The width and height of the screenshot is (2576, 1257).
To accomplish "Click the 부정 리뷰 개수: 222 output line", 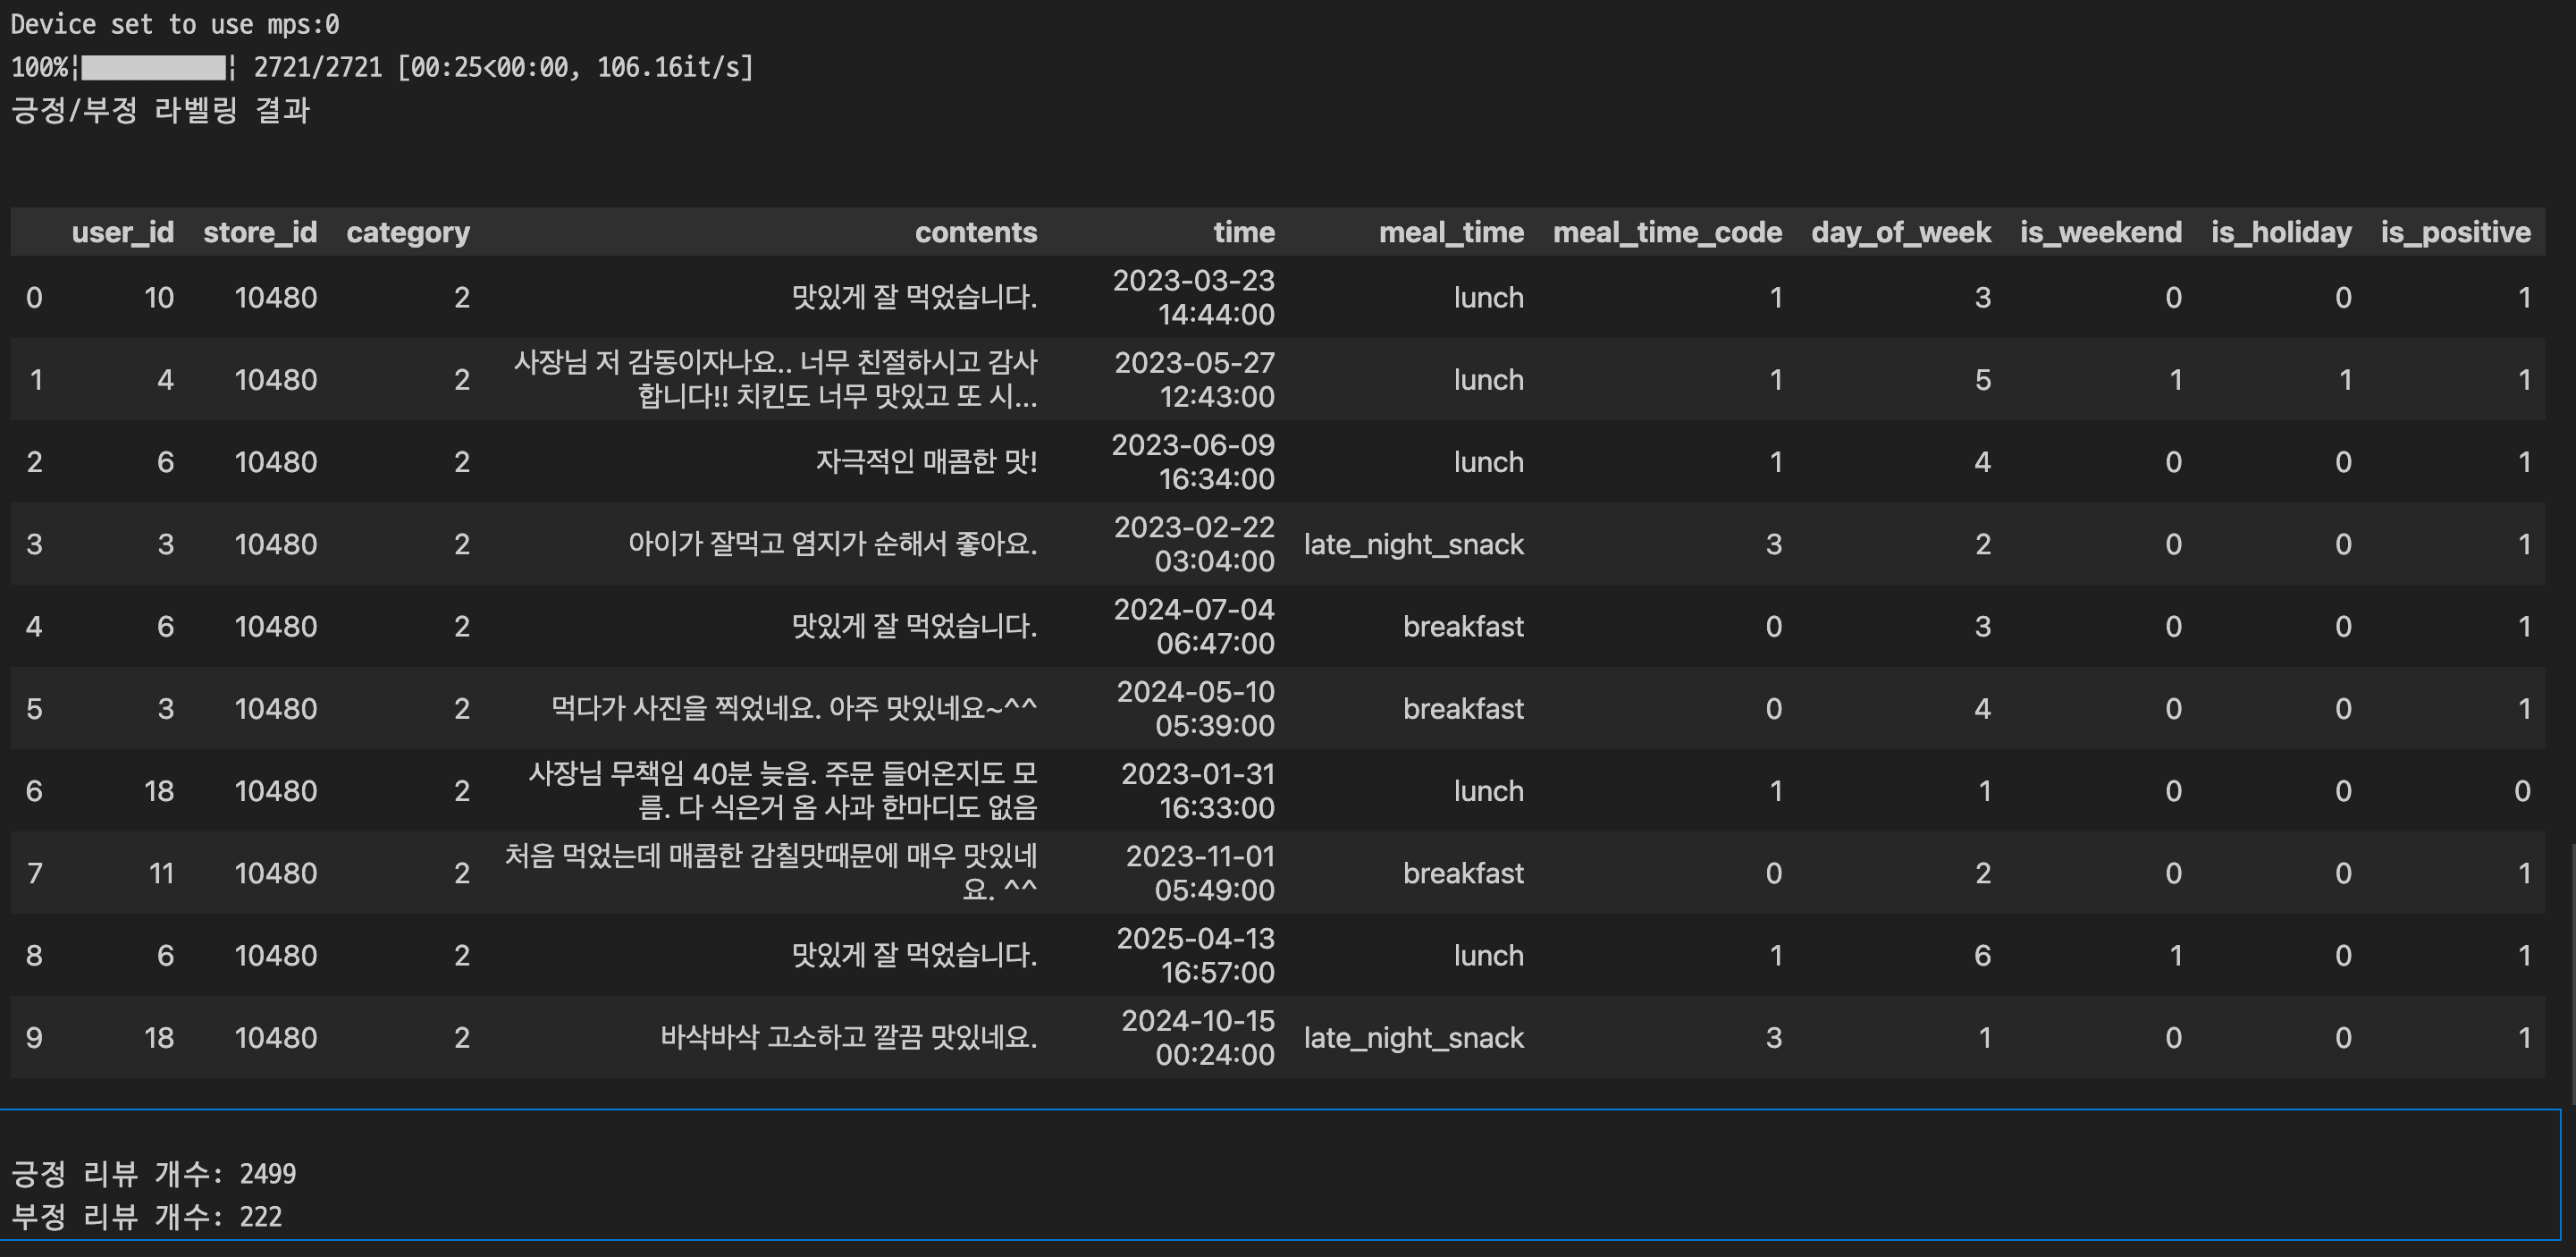I will [146, 1216].
